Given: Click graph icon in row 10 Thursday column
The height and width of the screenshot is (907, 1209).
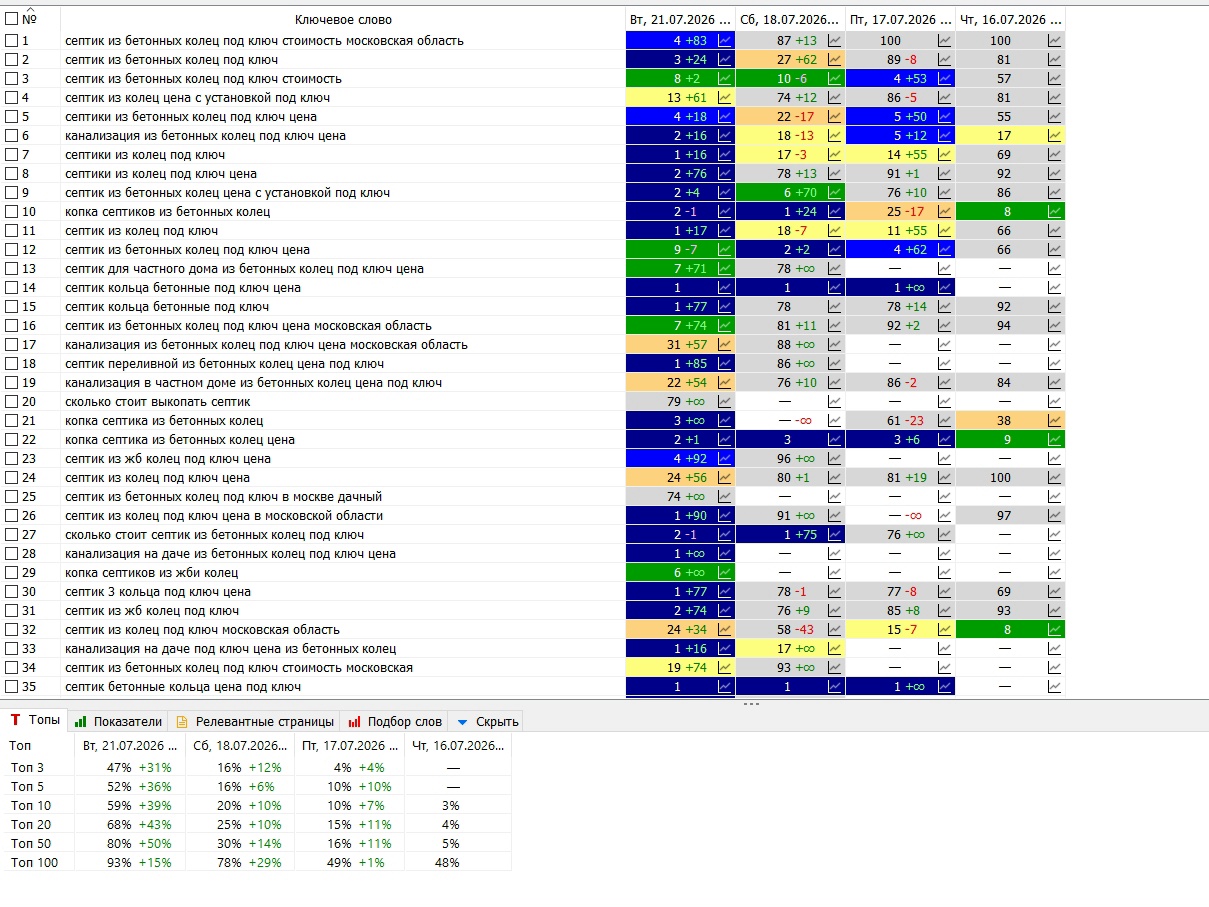Looking at the screenshot, I should point(1054,212).
